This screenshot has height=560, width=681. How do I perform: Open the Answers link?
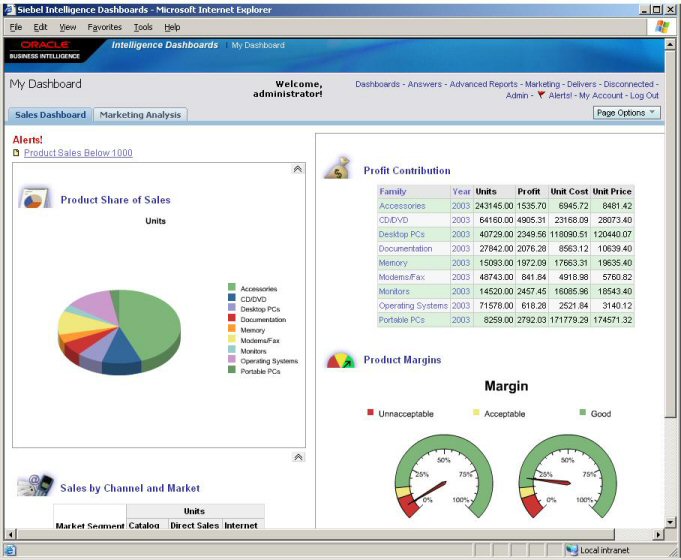[424, 84]
